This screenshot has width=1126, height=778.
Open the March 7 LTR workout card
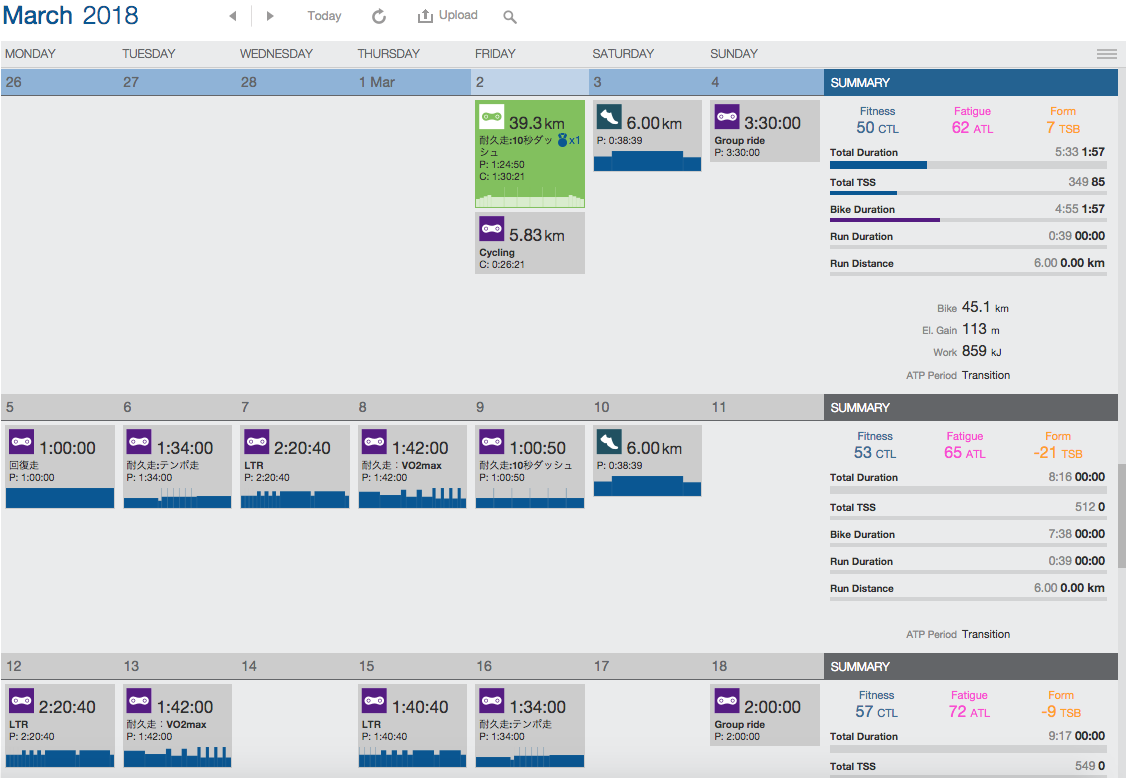tap(295, 467)
